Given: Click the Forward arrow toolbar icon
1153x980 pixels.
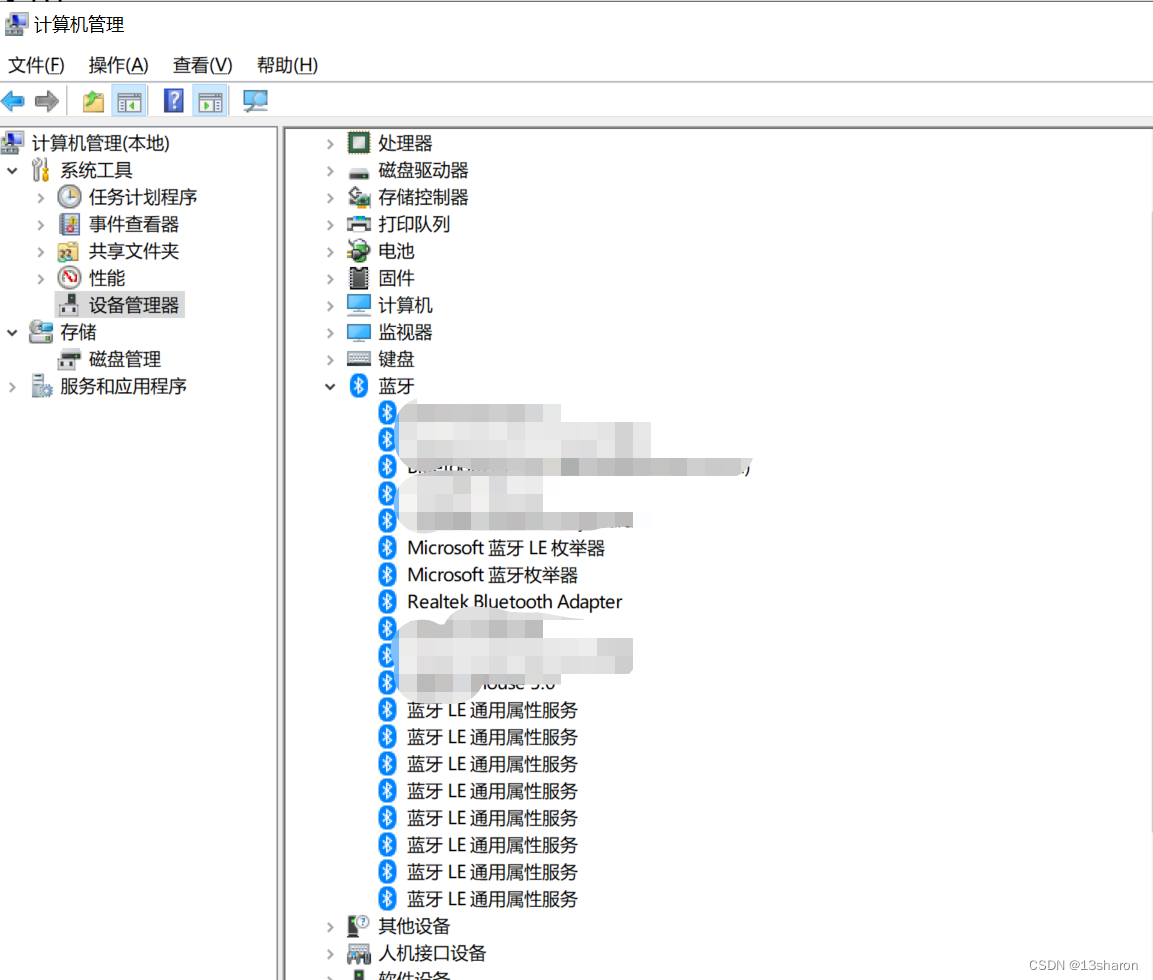Looking at the screenshot, I should click(x=46, y=101).
